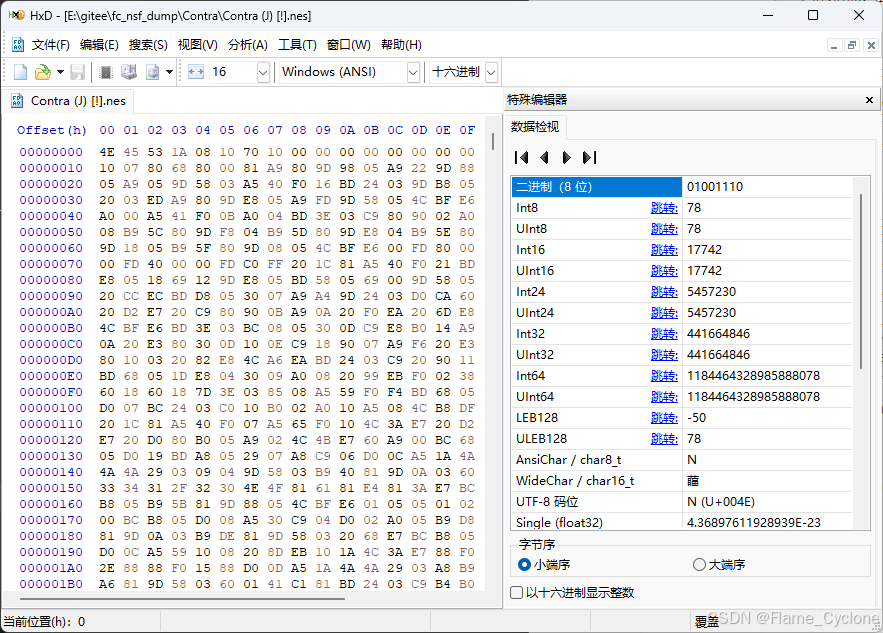Click the hex view horizontal scrollbar
The width and height of the screenshot is (883, 633).
(x=182, y=599)
